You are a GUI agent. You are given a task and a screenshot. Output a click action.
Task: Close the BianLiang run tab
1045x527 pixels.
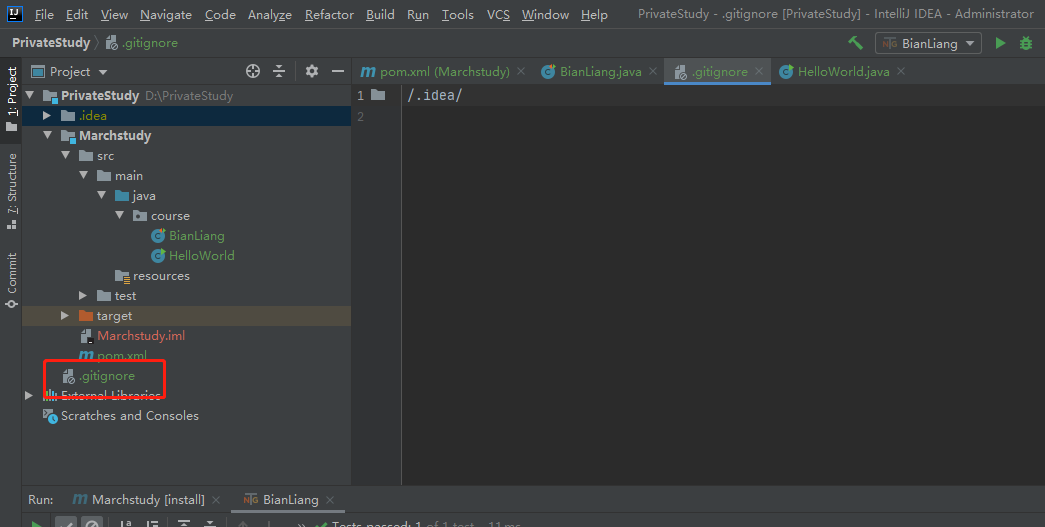[330, 500]
